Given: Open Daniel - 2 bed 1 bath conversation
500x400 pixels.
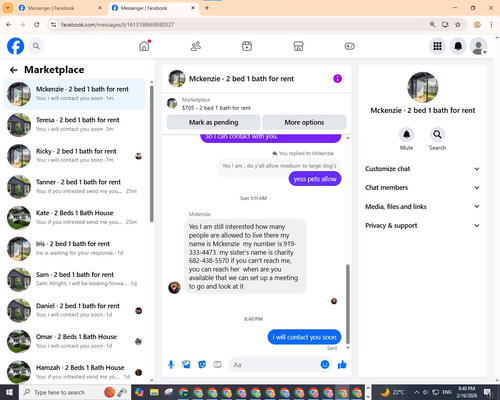Looking at the screenshot, I should coord(74,310).
